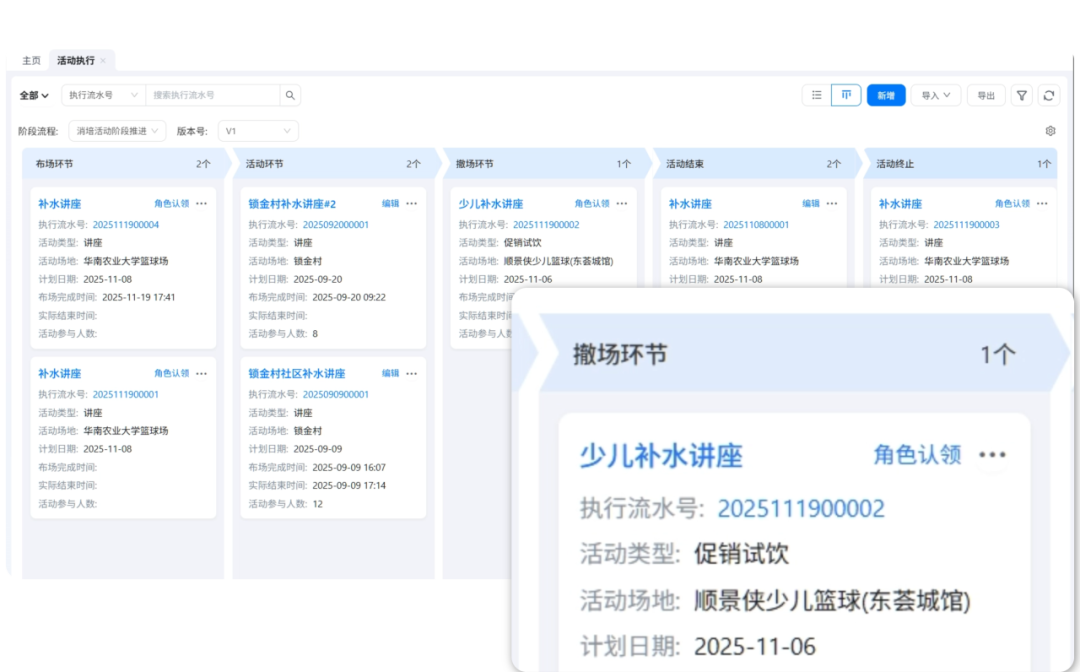Select the 活动执行 tab

(76, 60)
